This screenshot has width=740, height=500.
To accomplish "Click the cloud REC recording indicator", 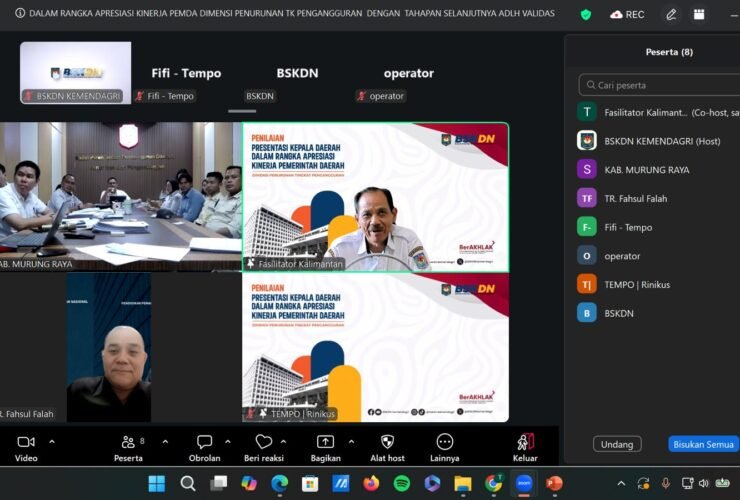I will 627,14.
